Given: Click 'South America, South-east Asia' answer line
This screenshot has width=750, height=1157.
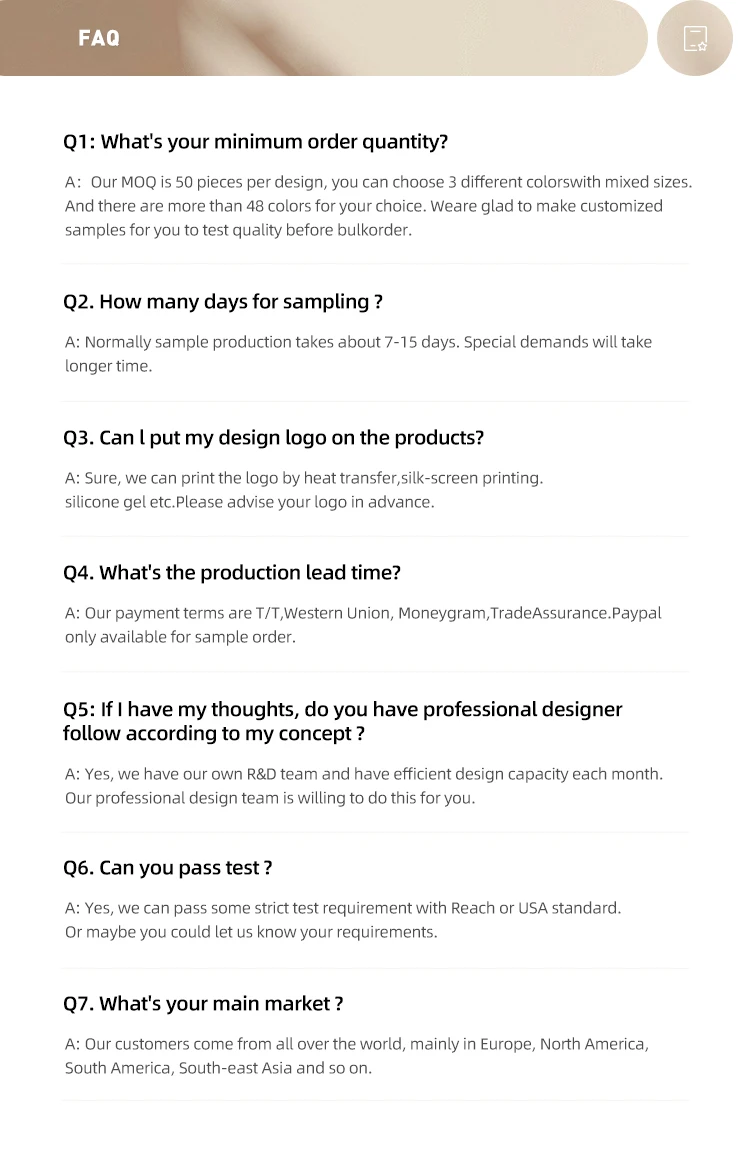Looking at the screenshot, I should 218,1068.
